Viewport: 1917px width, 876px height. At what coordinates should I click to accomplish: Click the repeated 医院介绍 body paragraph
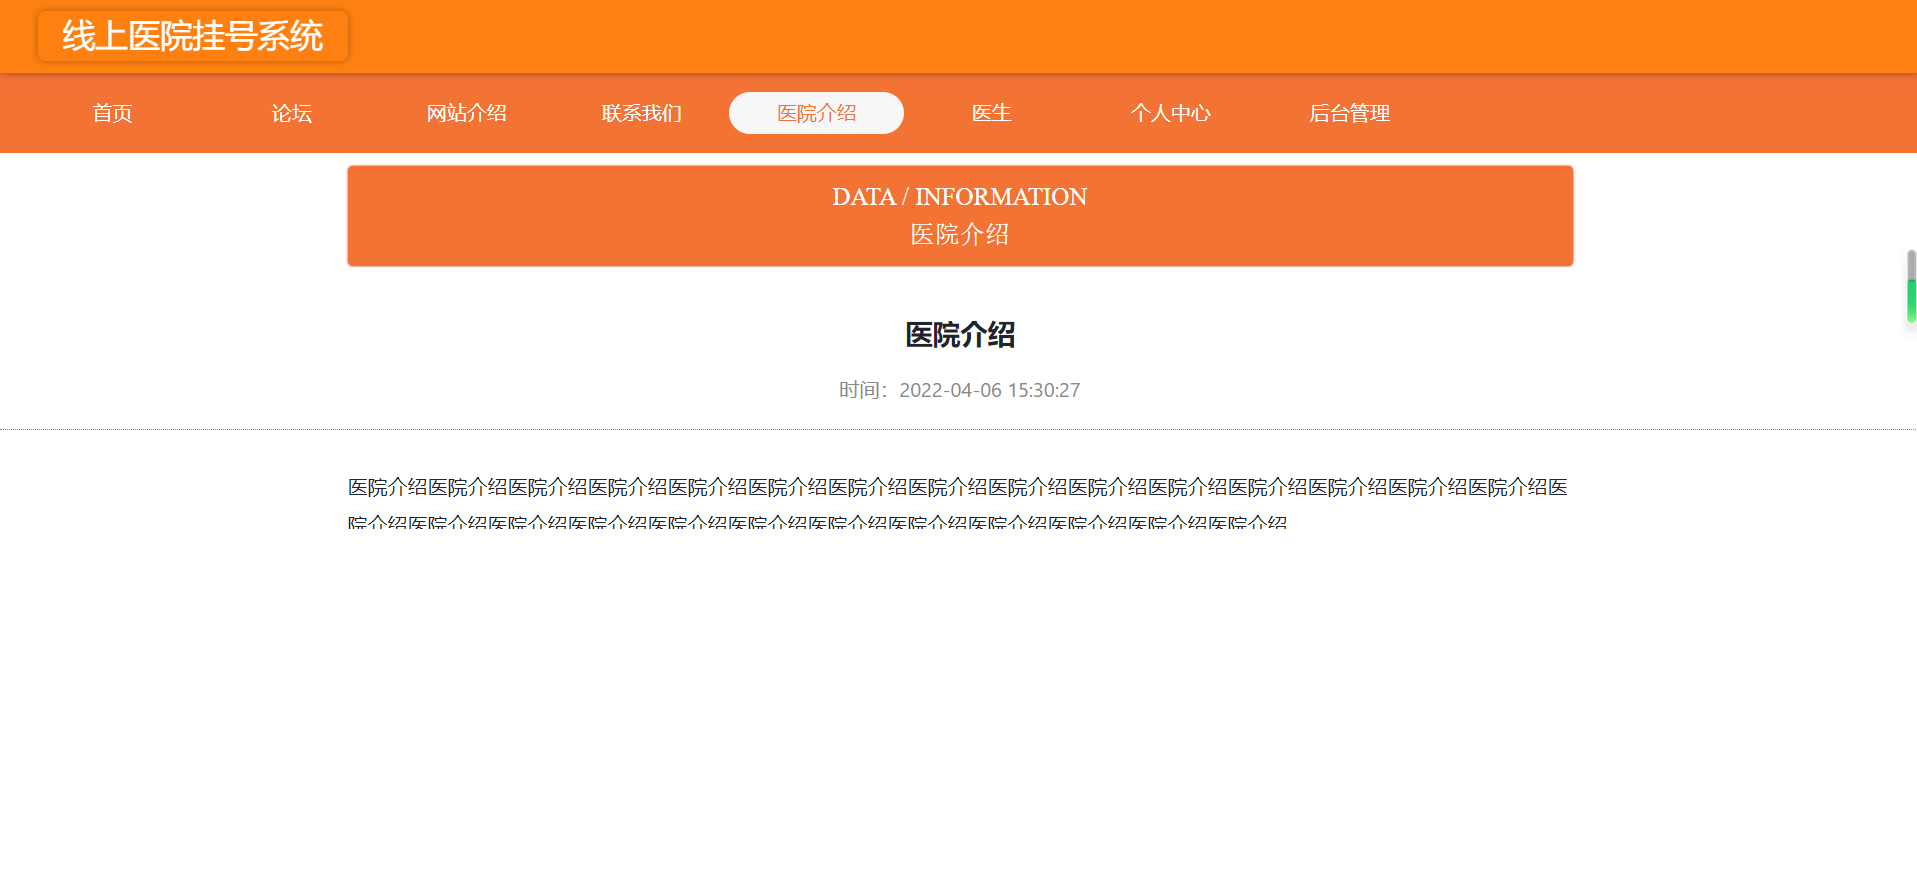coord(958,504)
